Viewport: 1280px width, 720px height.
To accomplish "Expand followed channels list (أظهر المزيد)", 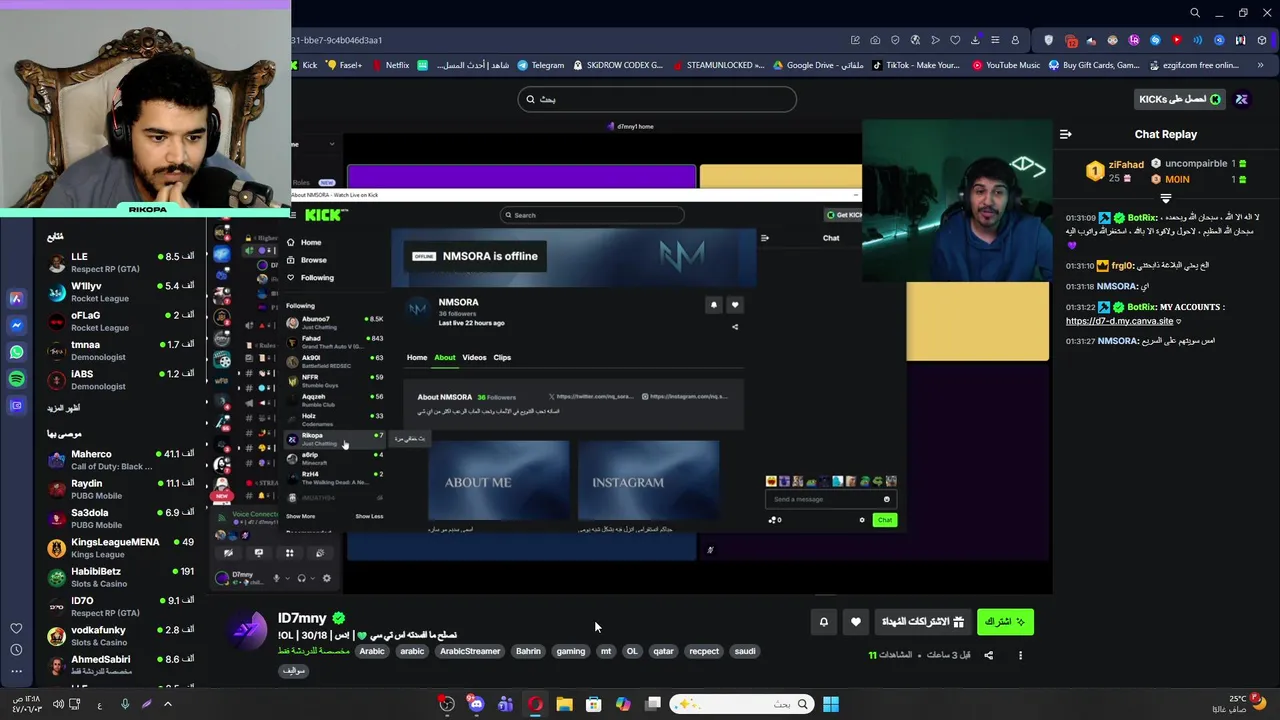I will click(63, 408).
